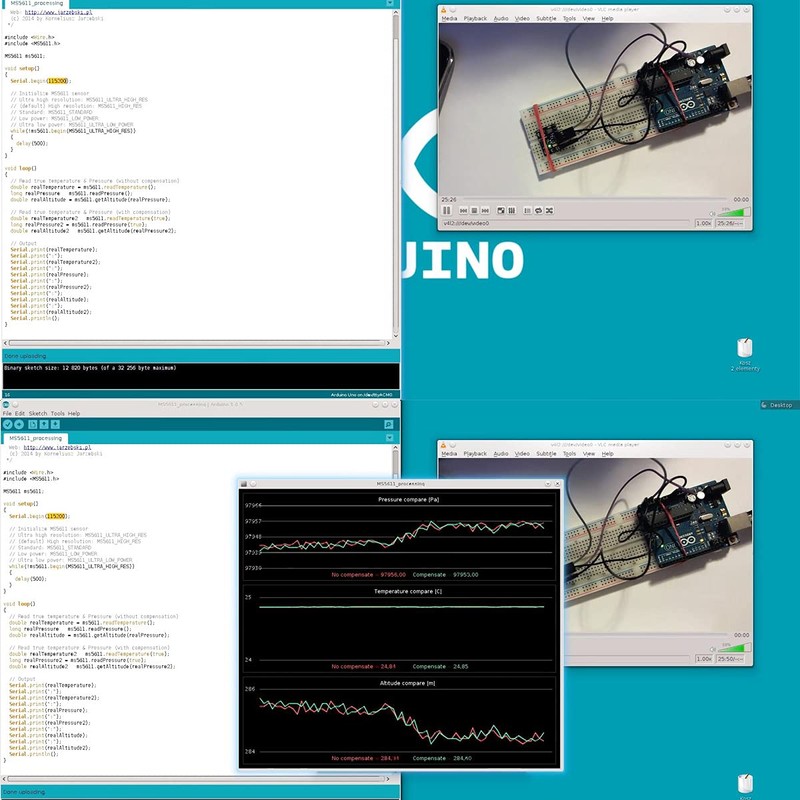Expand the sketch tab dropdown arrow below Serial Monitor
The image size is (800, 800).
[389, 438]
